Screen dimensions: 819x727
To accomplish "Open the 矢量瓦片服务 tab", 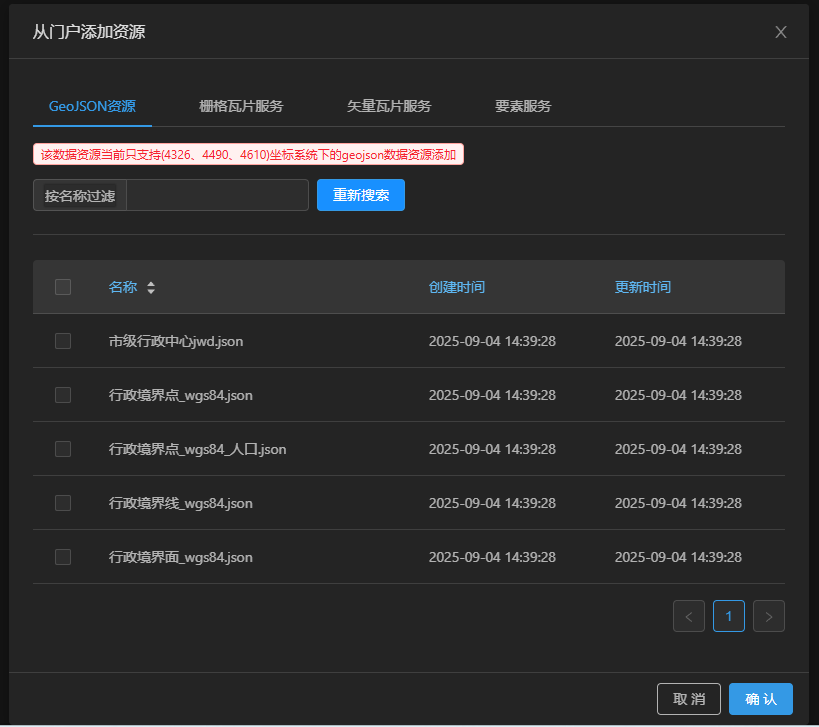I will [x=389, y=106].
